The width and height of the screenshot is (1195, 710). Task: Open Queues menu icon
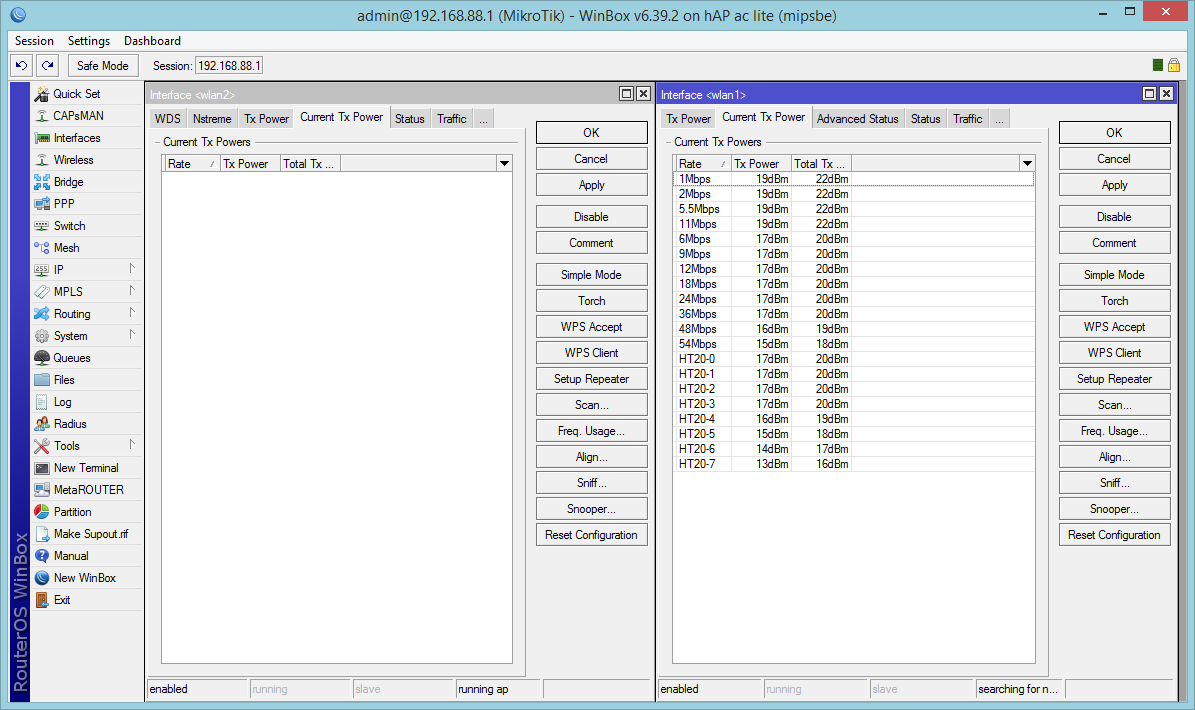pos(42,358)
